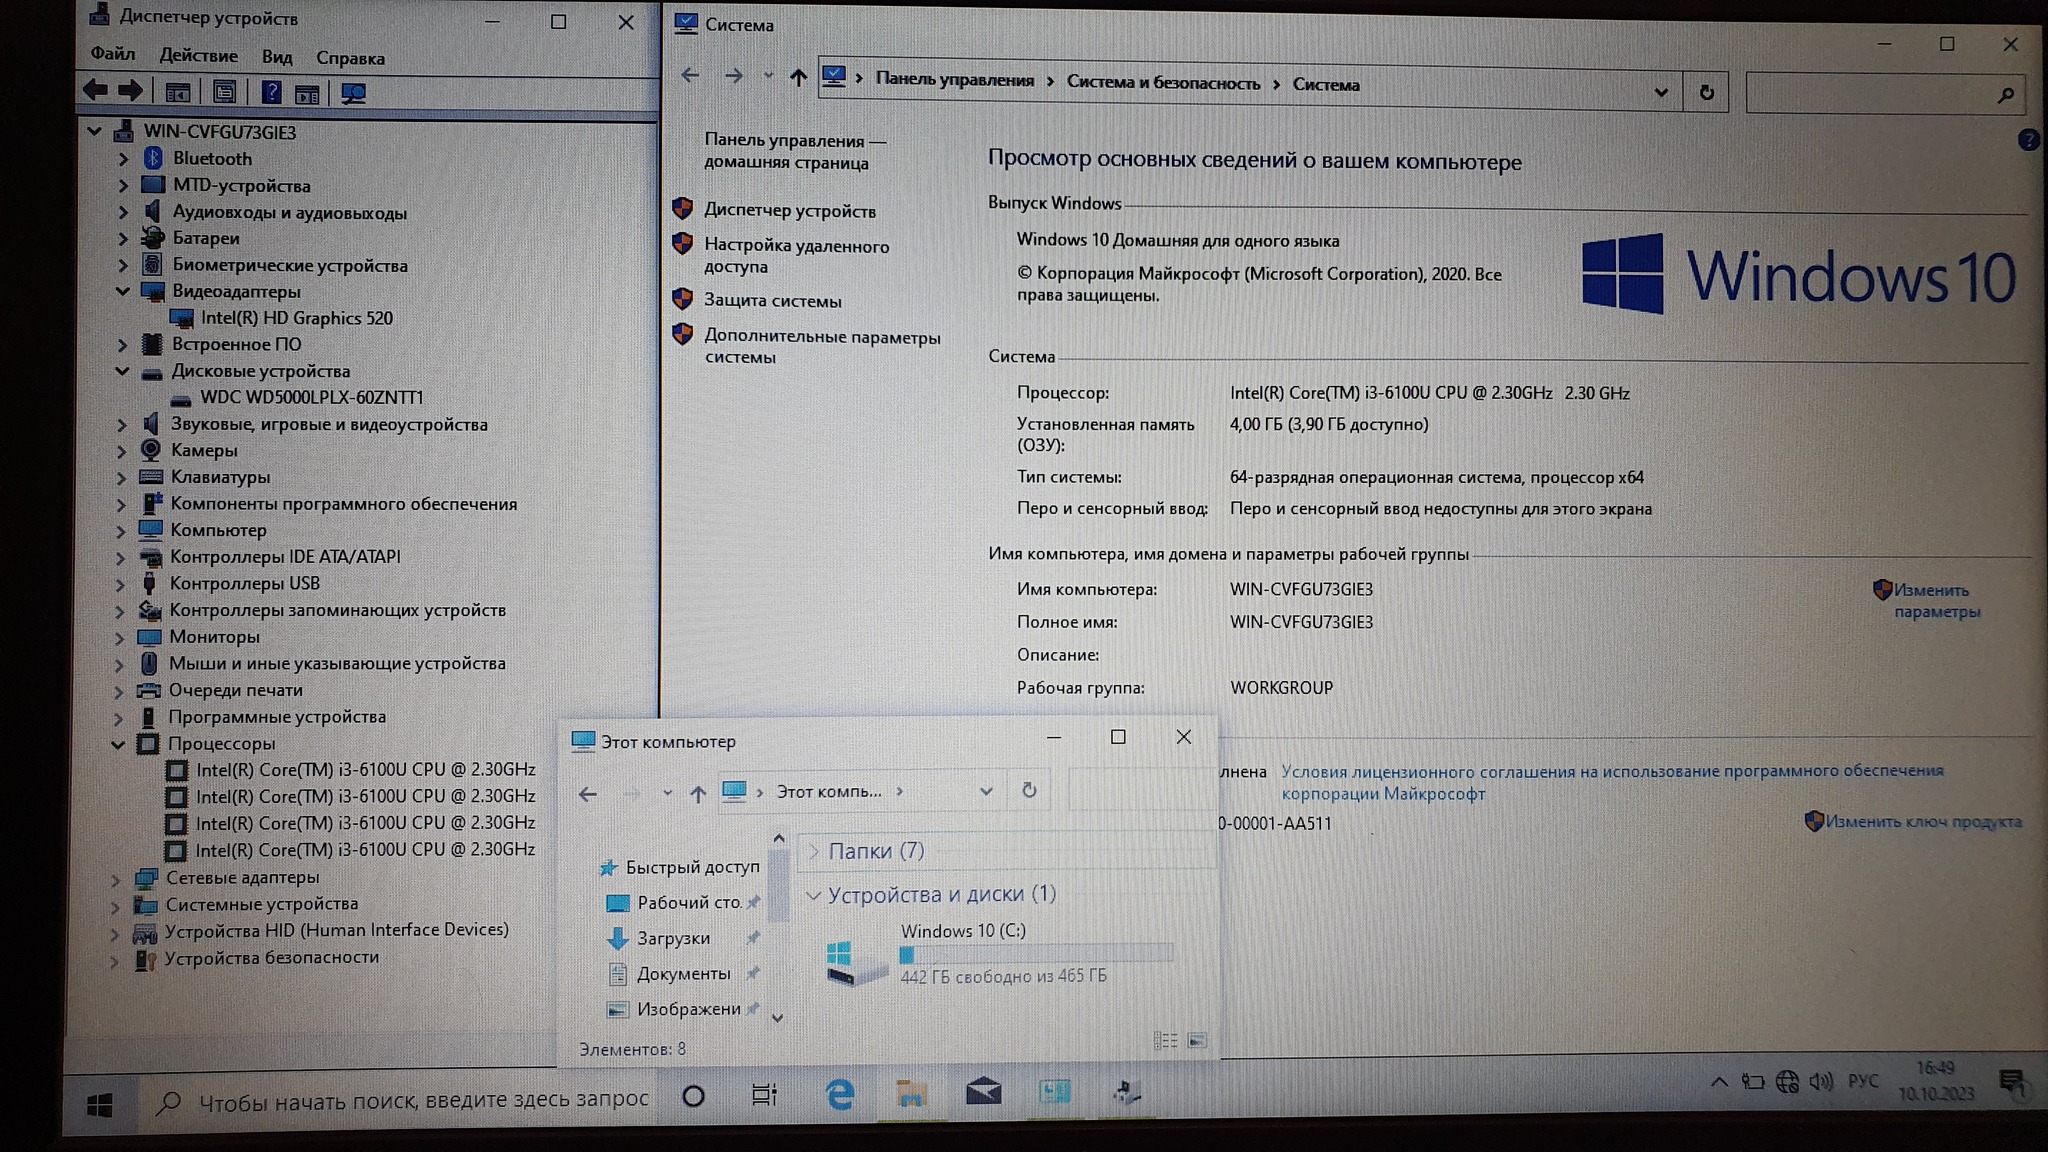Refresh the System window address bar
This screenshot has width=2048, height=1152.
[1707, 93]
